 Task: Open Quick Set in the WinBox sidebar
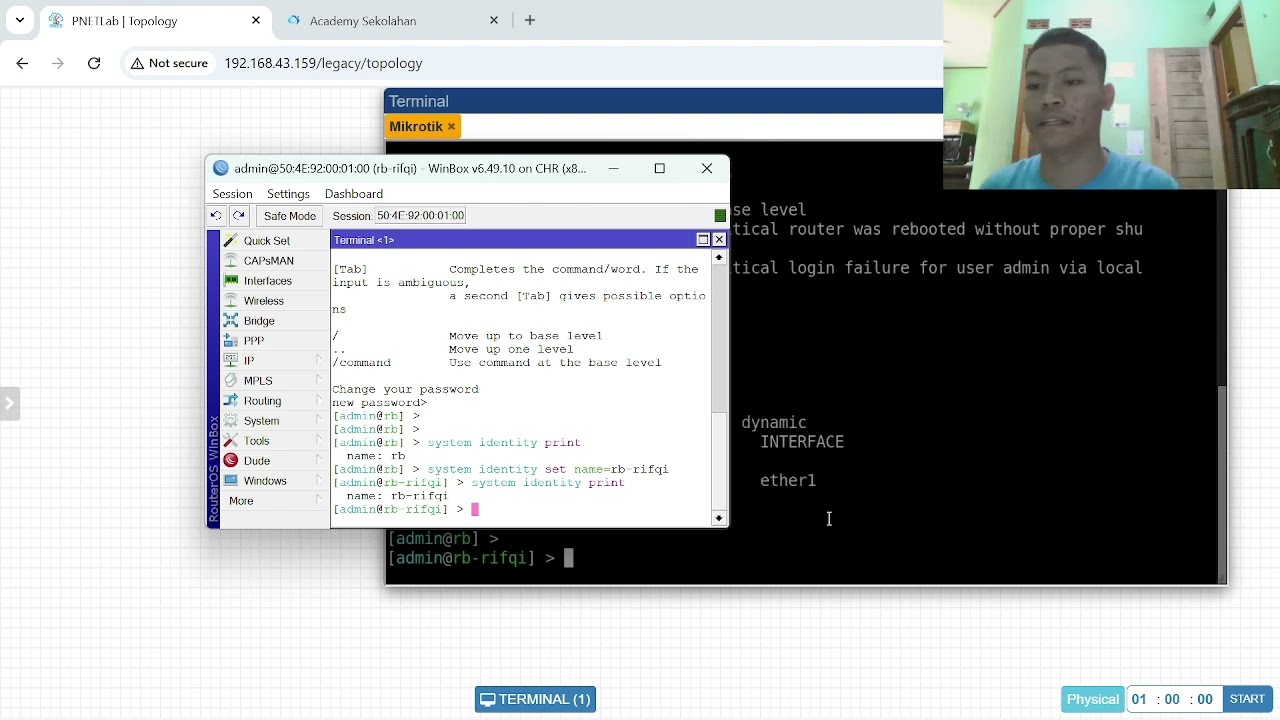[266, 241]
